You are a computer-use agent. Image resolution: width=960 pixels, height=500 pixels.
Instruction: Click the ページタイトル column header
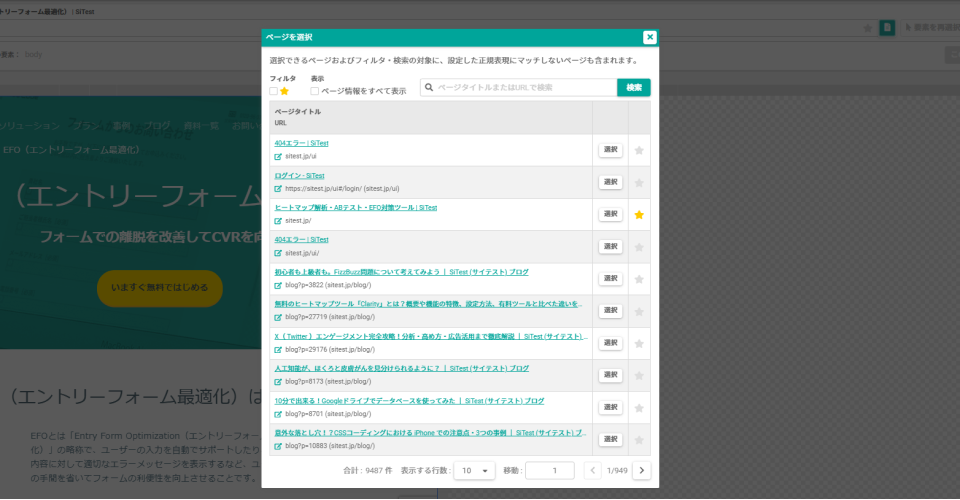298,111
